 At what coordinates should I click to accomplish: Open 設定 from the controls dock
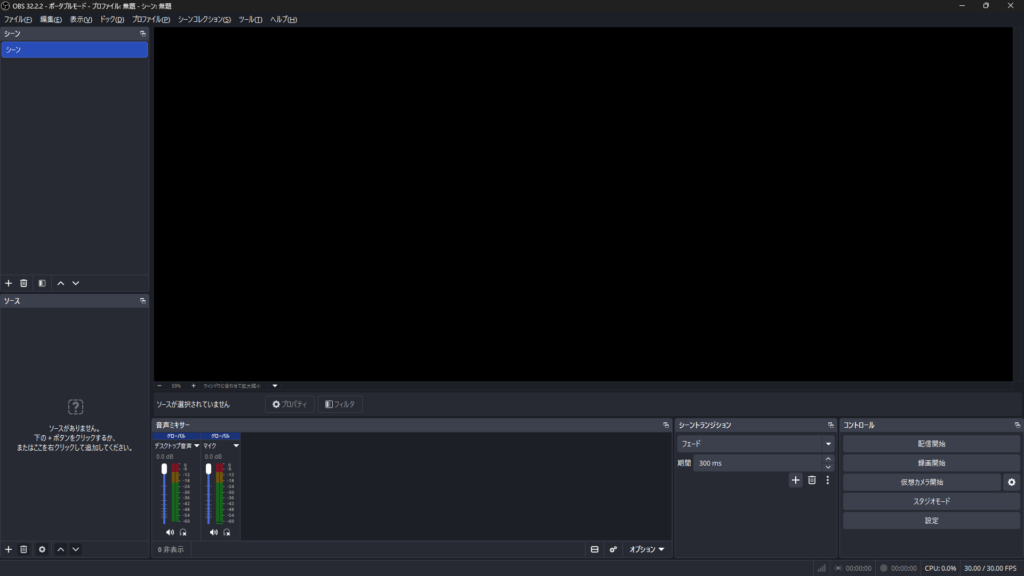931,521
